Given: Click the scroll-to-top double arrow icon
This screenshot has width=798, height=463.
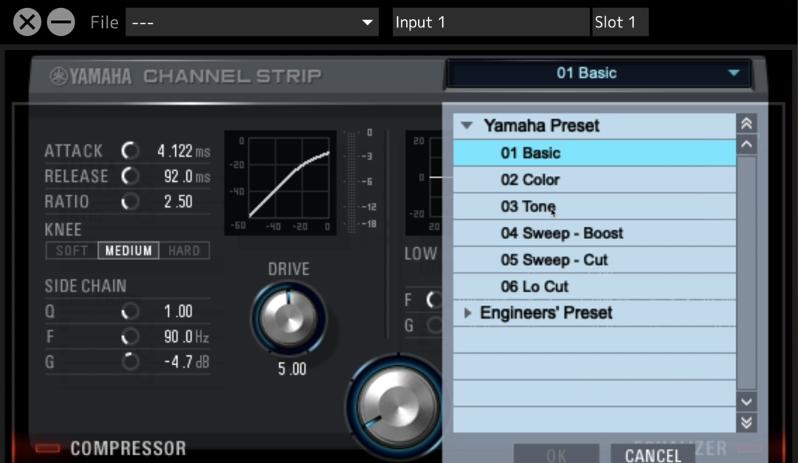Looking at the screenshot, I should coord(747,124).
